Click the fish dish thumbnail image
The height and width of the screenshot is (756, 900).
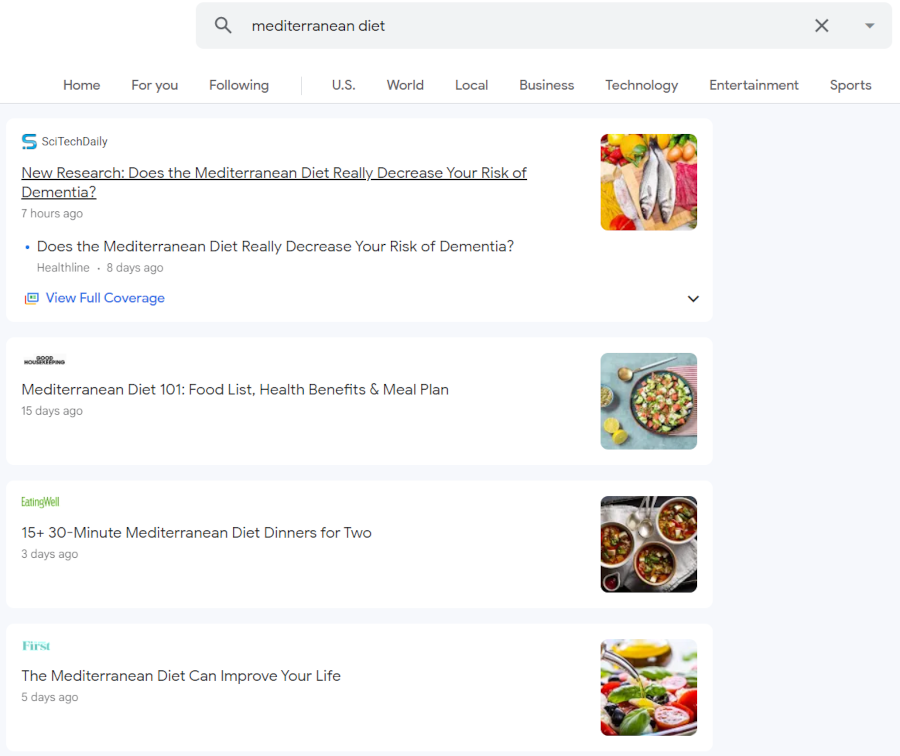click(648, 182)
